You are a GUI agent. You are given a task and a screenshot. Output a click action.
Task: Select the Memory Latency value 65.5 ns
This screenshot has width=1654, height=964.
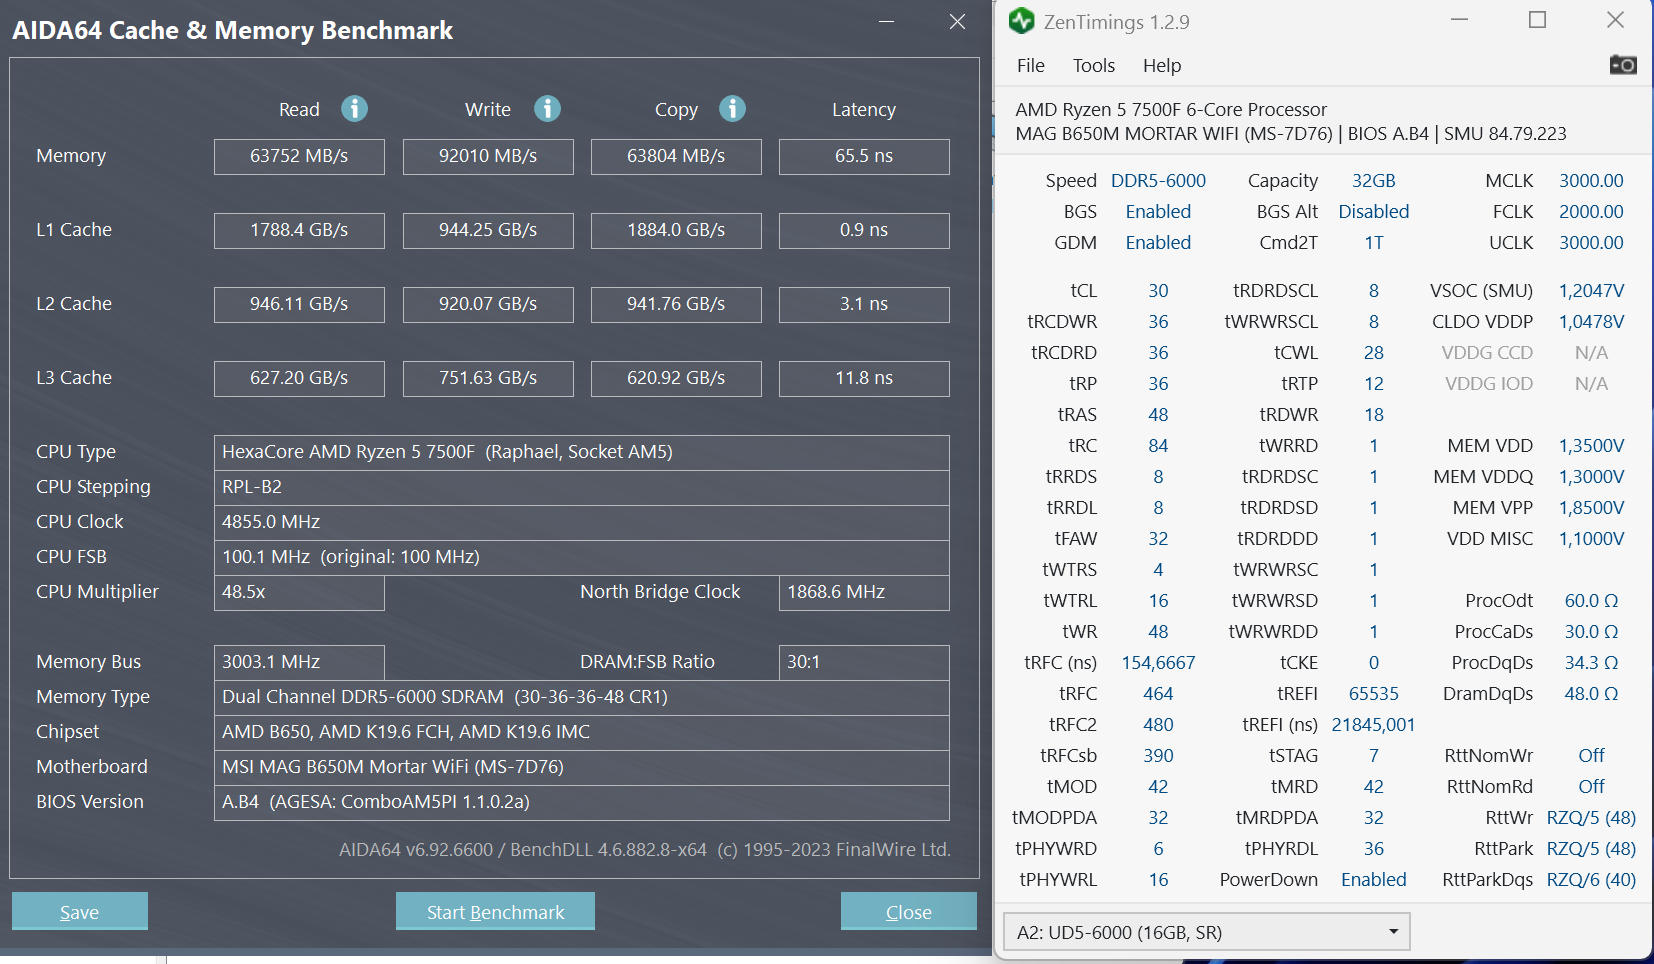864,157
